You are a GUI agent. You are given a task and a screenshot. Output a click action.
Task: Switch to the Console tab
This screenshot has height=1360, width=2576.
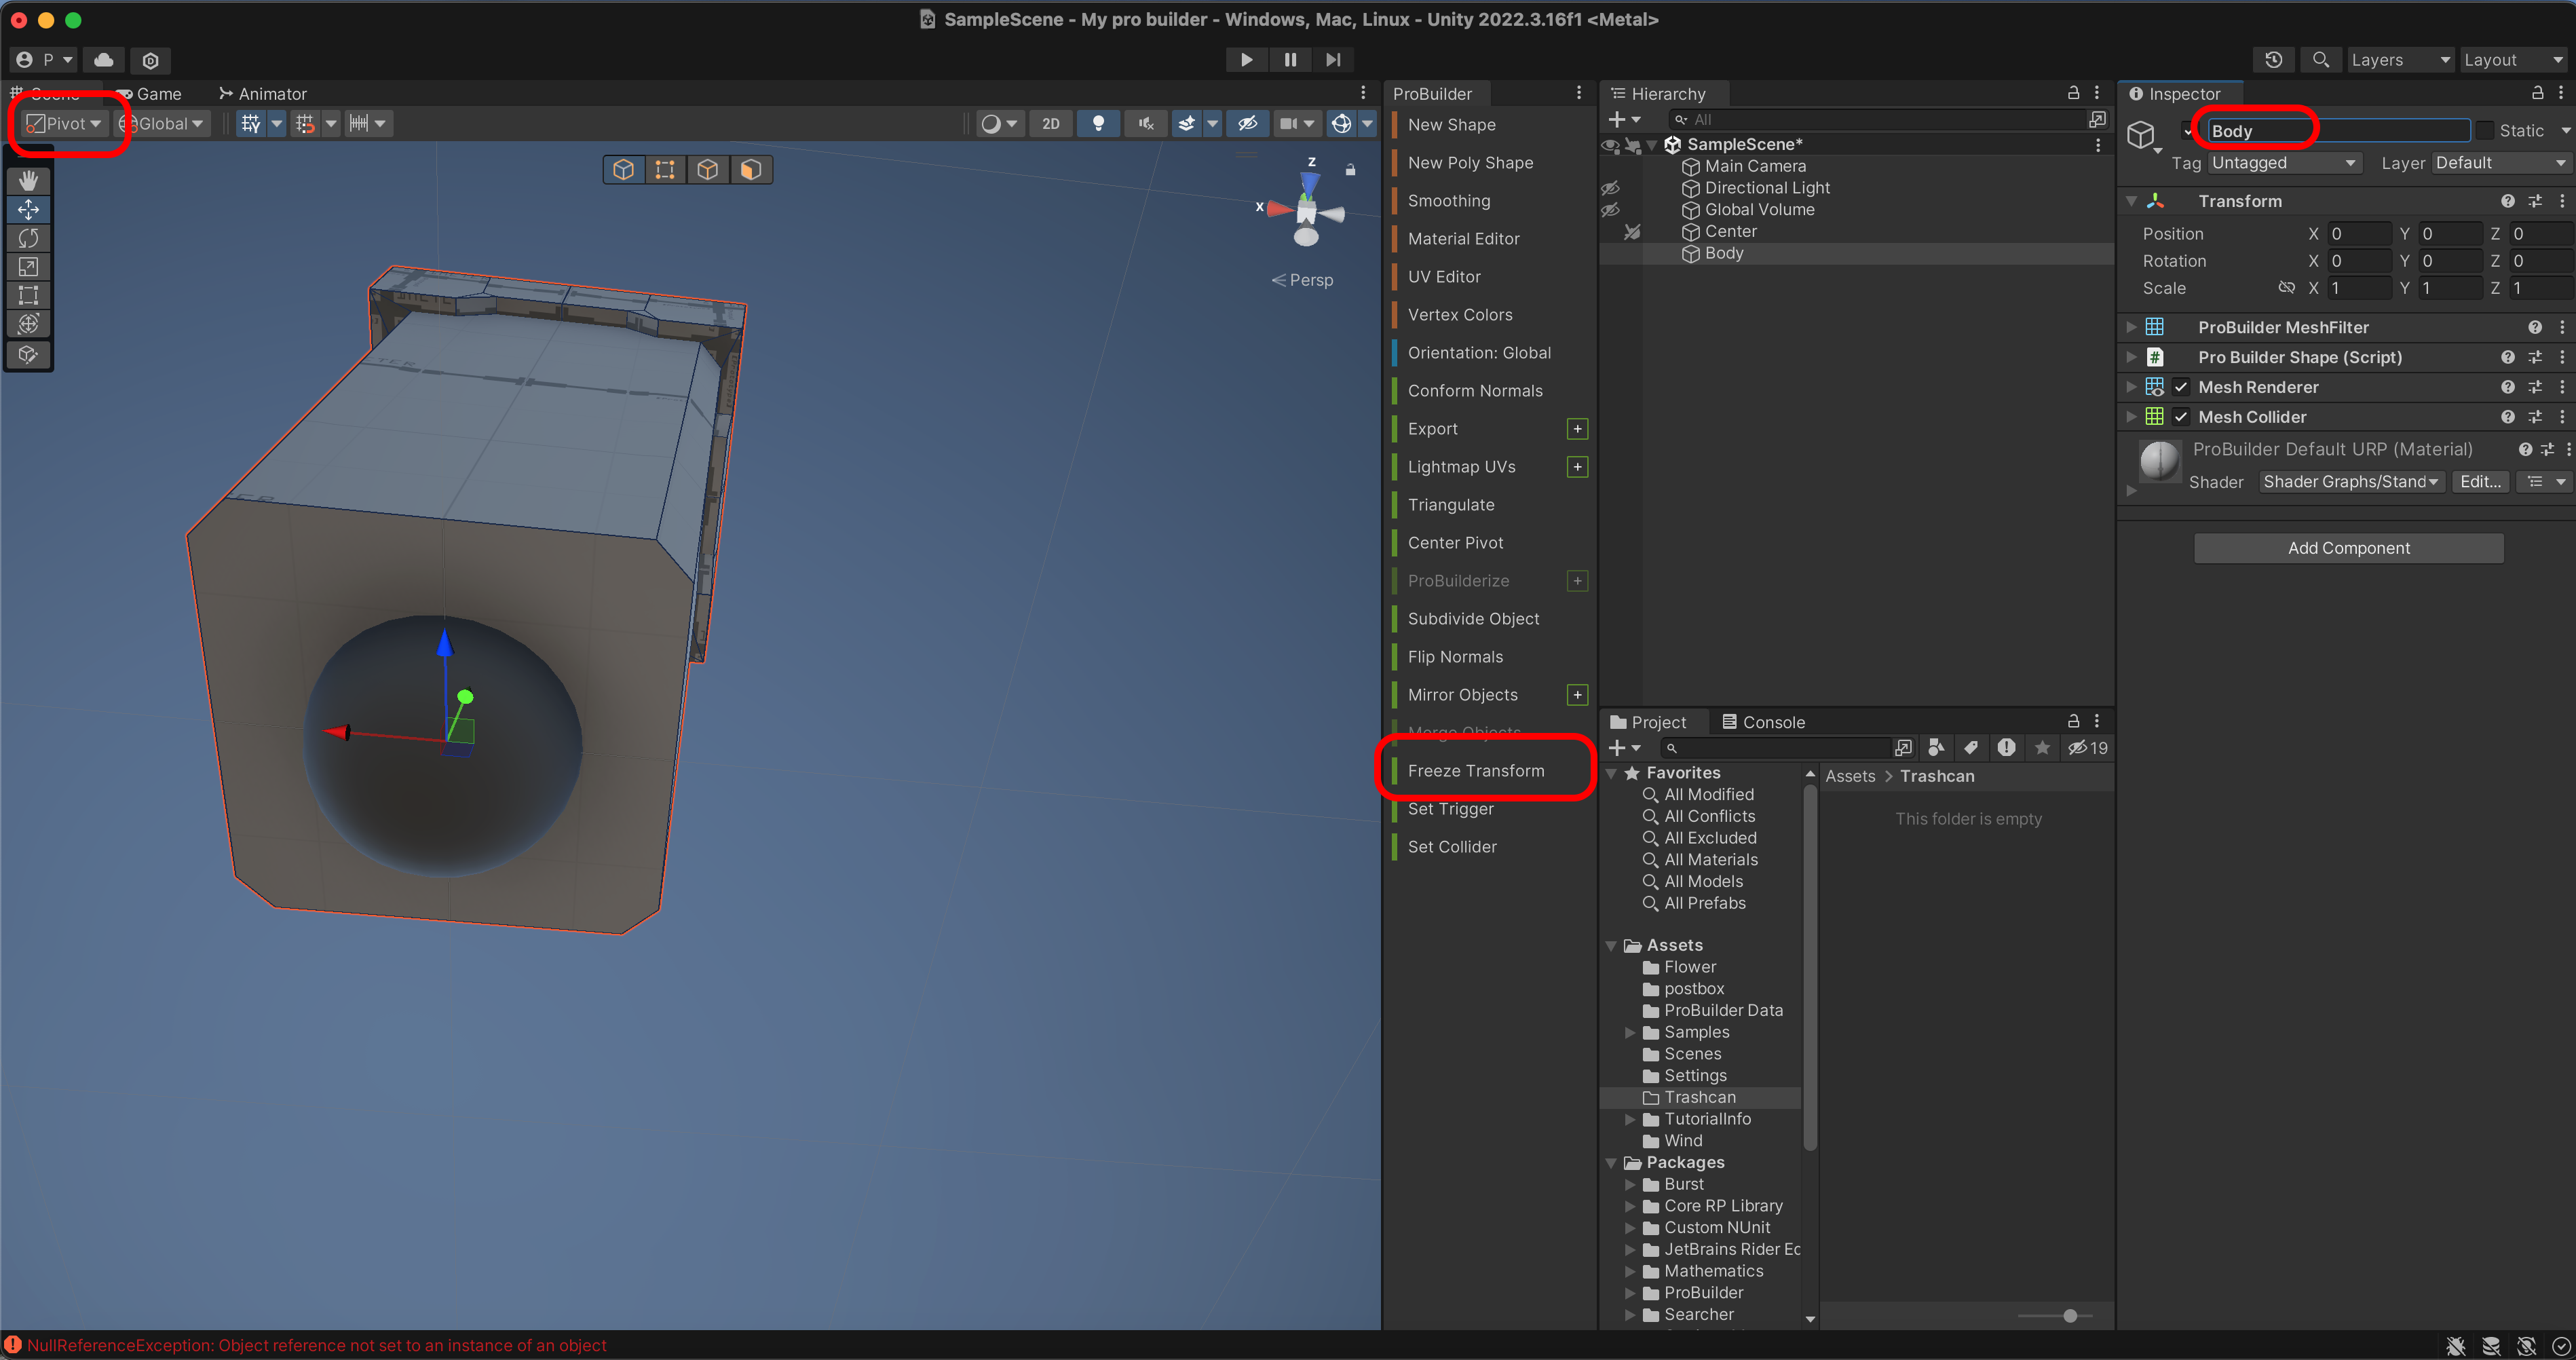[1763, 722]
